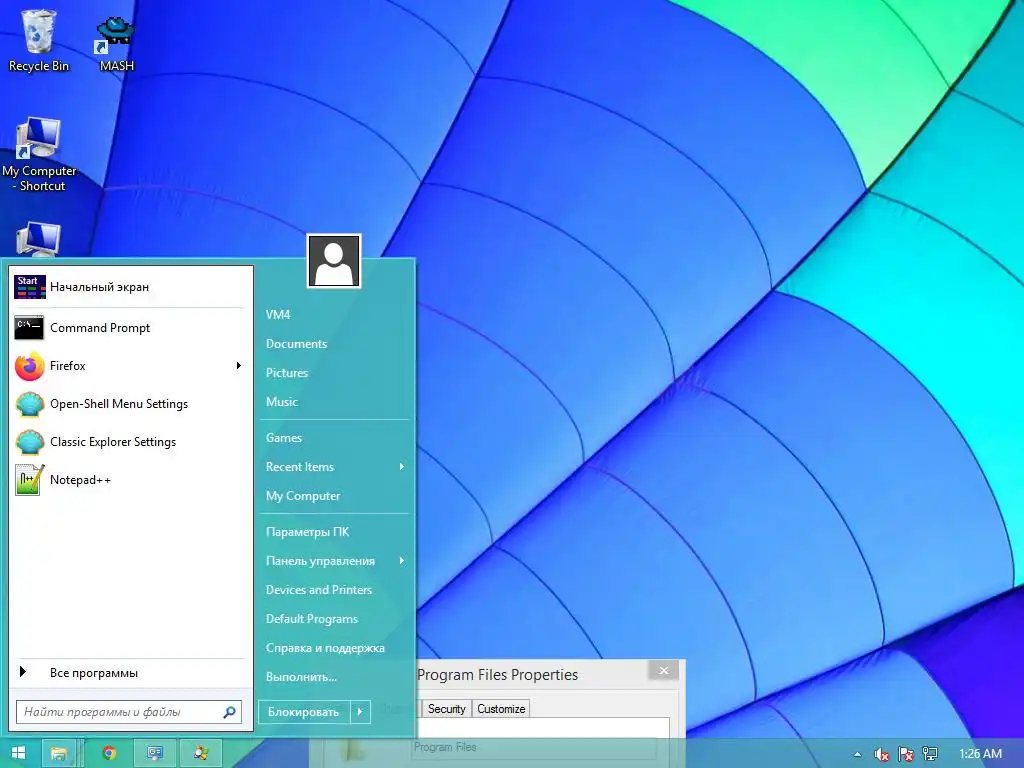
Task: Open File Explorer from the taskbar
Action: (59, 753)
